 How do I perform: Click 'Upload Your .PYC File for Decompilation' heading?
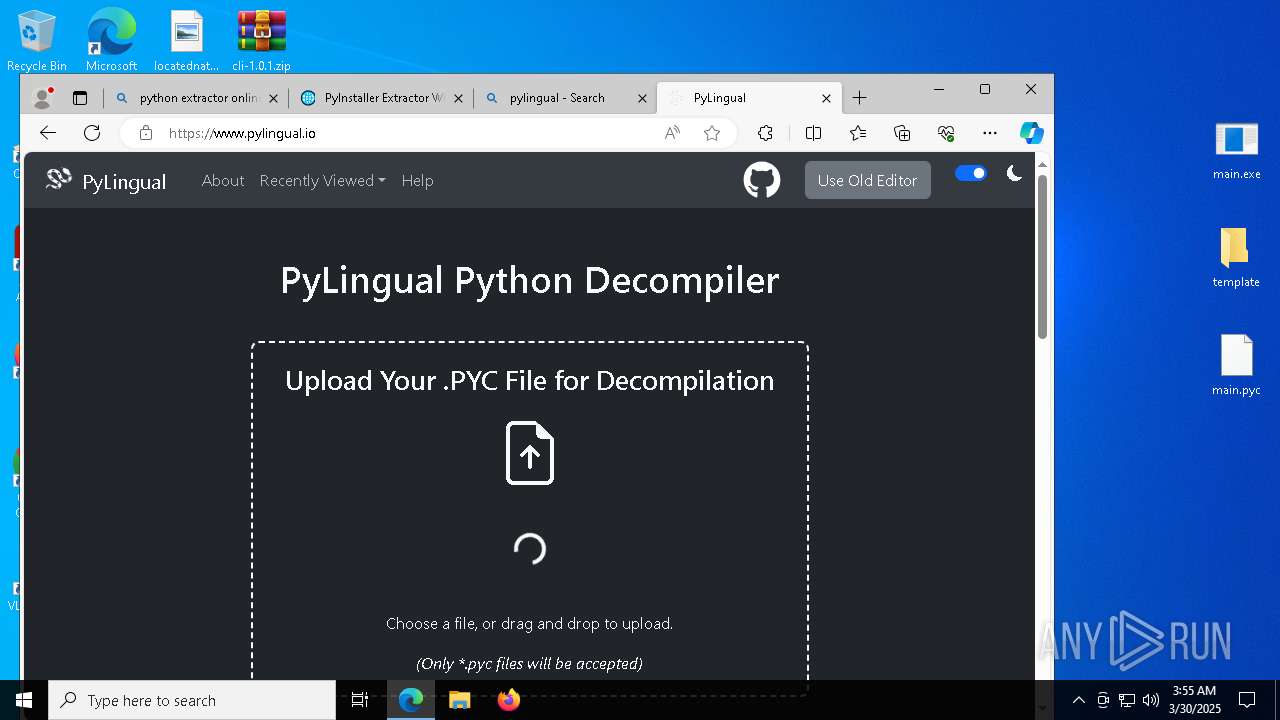(x=530, y=380)
